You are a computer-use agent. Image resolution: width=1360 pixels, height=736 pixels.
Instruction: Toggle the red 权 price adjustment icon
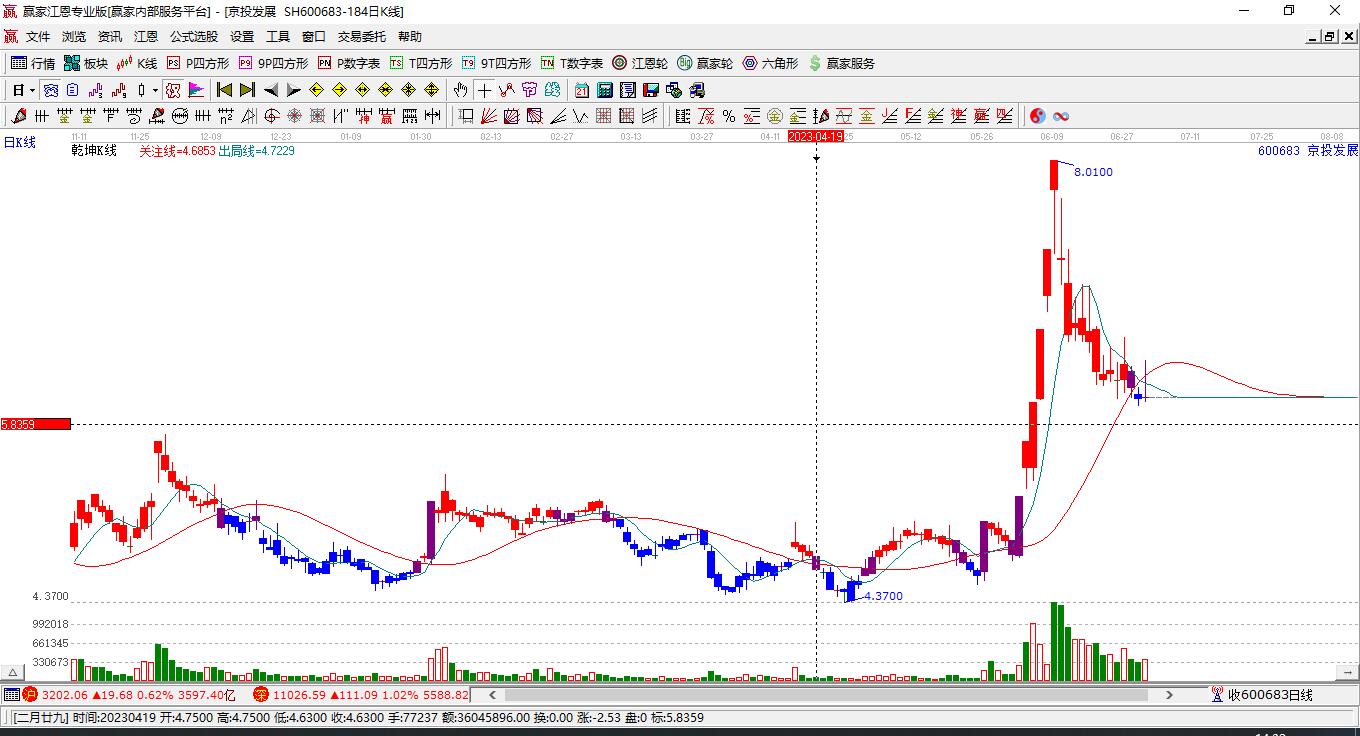pos(174,90)
